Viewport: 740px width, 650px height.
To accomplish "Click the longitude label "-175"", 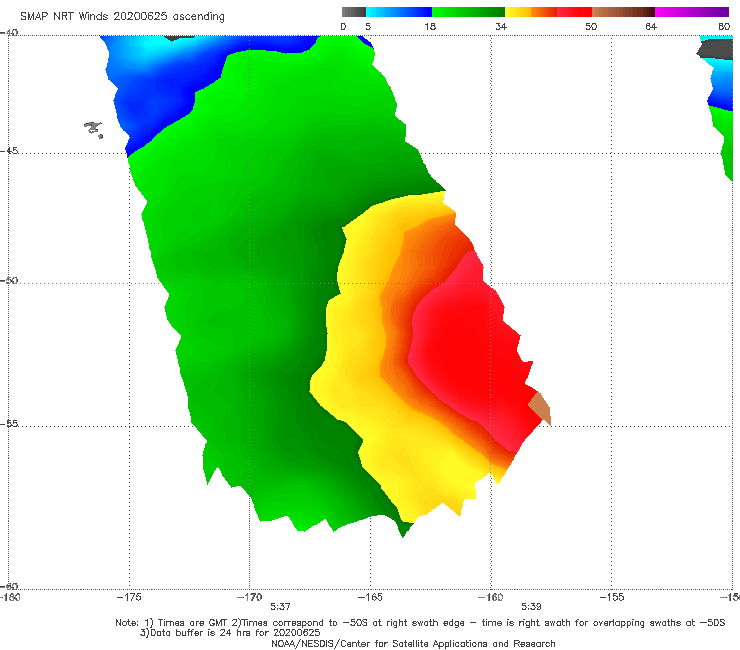I will (129, 597).
